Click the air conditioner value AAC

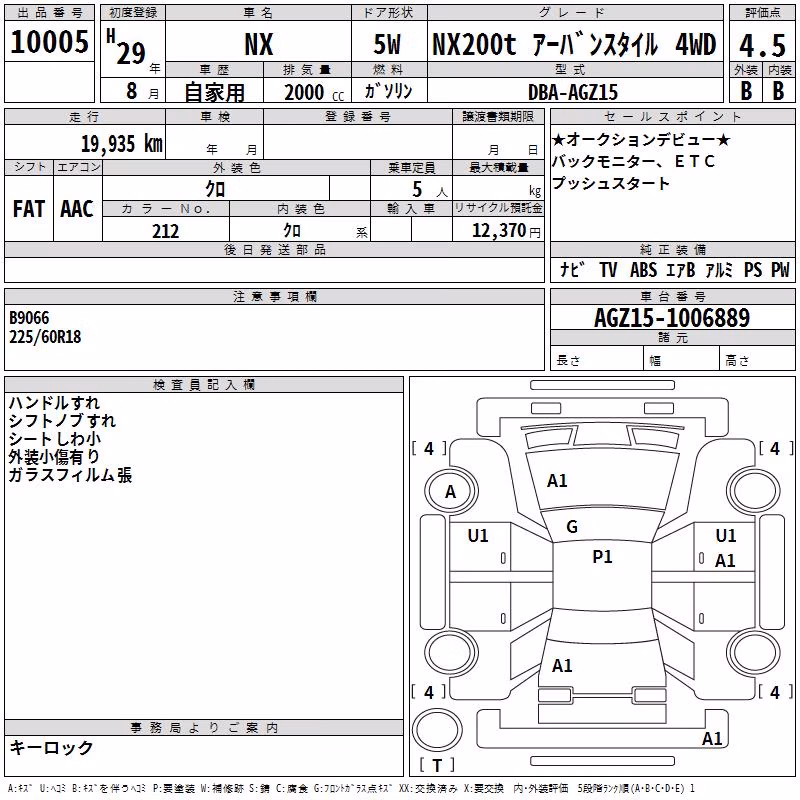point(77,209)
